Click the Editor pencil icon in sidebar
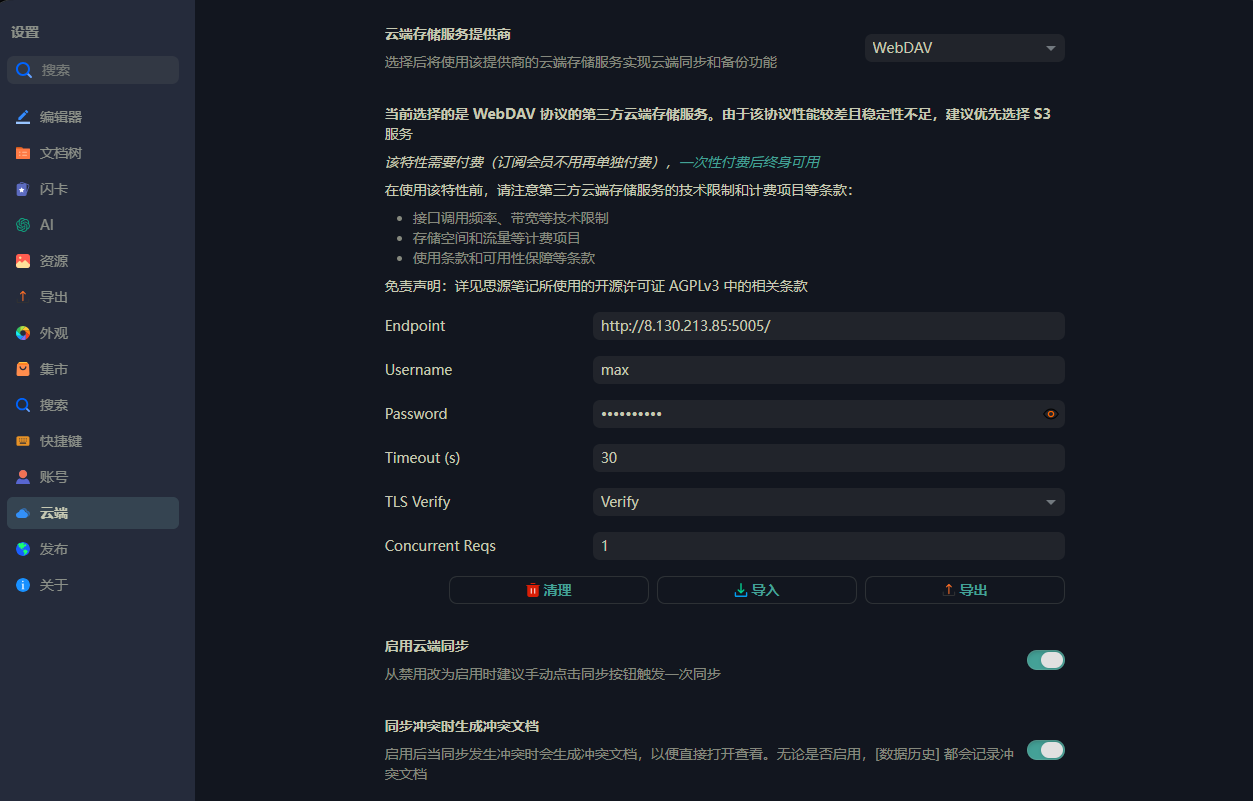Viewport: 1253px width, 801px height. [x=23, y=117]
